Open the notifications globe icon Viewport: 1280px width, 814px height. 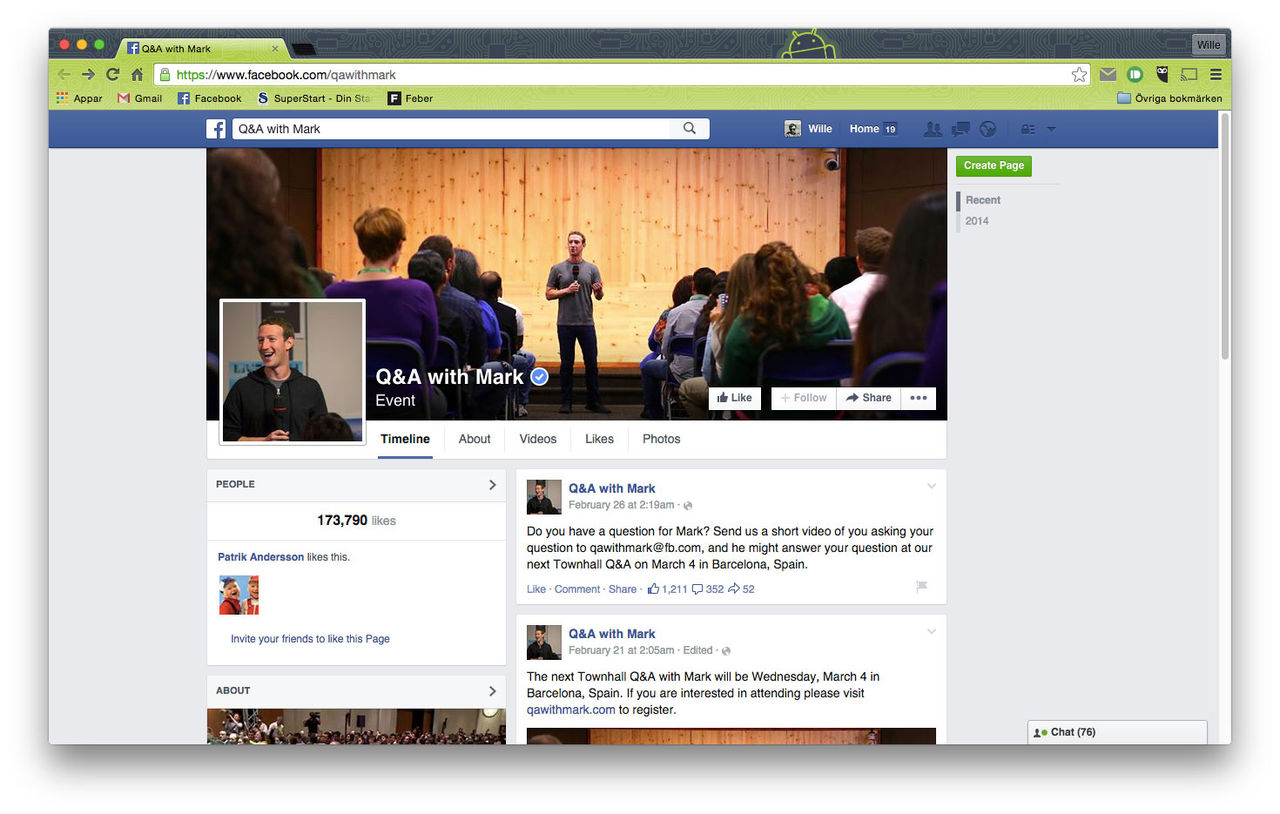[988, 129]
